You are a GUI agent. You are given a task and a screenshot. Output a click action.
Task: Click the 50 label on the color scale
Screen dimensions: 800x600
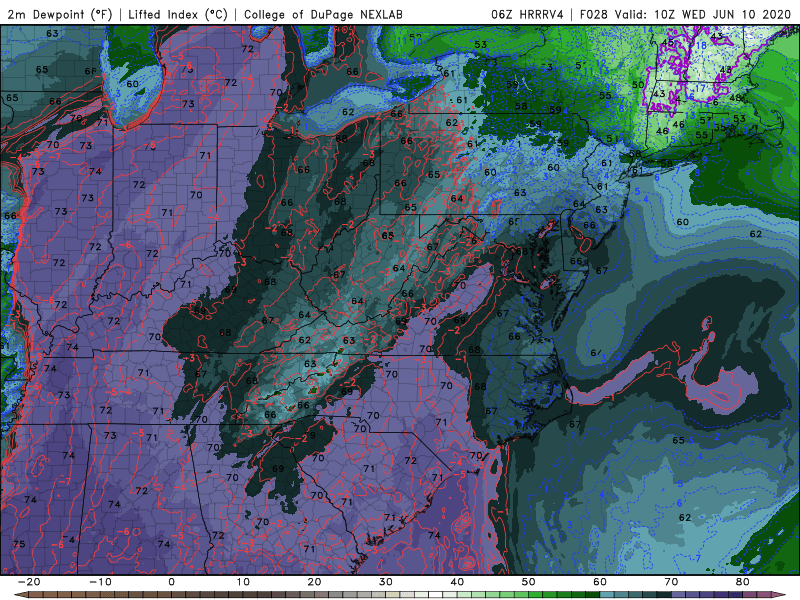click(529, 582)
